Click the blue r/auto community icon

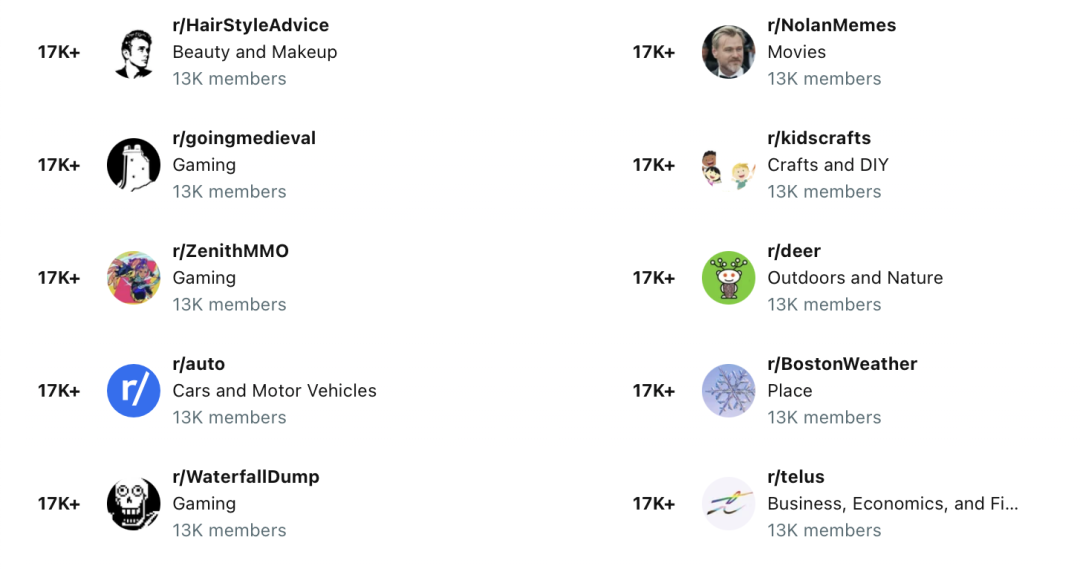tap(133, 391)
